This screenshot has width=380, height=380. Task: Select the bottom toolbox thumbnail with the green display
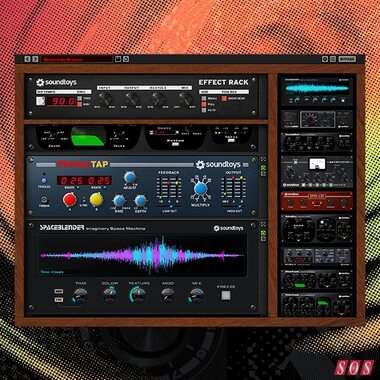[317, 304]
